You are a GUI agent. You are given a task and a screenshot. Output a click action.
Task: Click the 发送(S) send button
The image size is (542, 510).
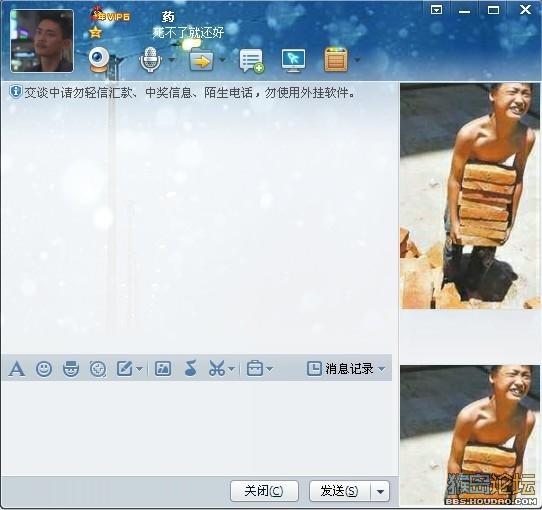(x=340, y=491)
